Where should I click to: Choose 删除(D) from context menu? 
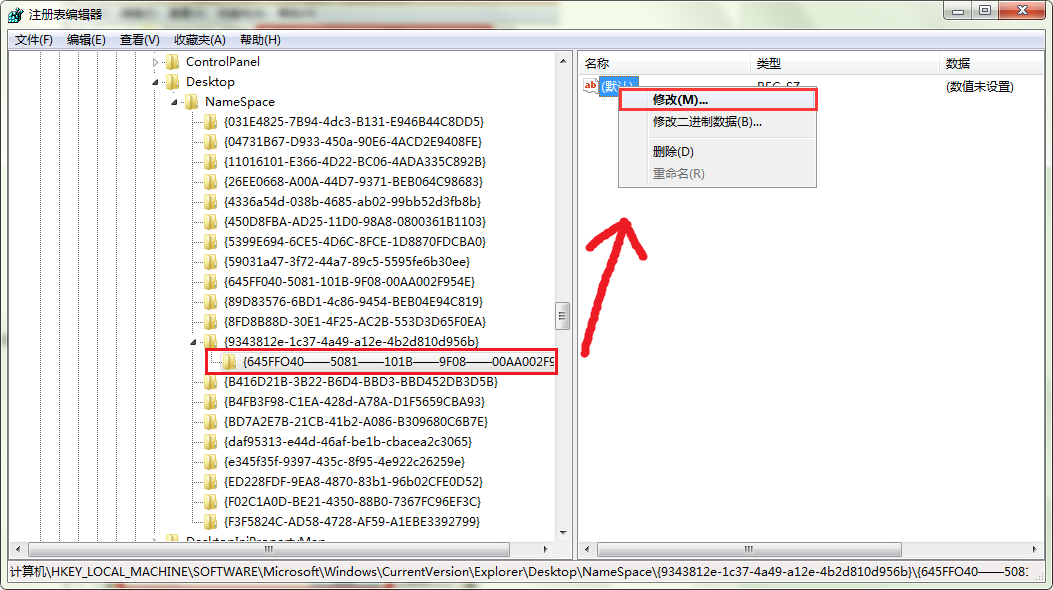click(x=673, y=152)
